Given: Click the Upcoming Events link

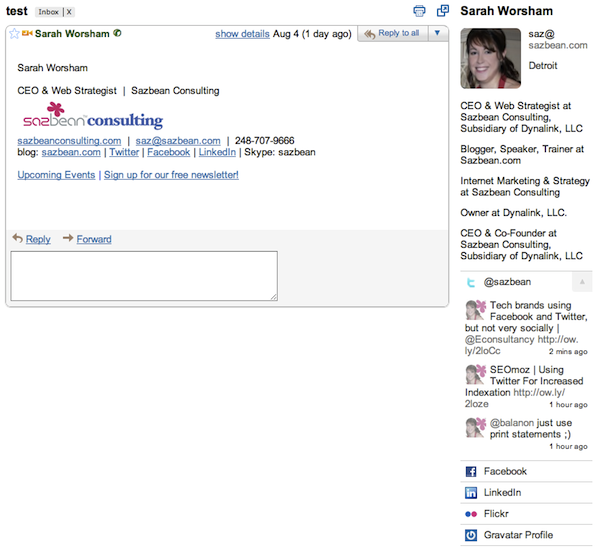Looking at the screenshot, I should point(56,175).
